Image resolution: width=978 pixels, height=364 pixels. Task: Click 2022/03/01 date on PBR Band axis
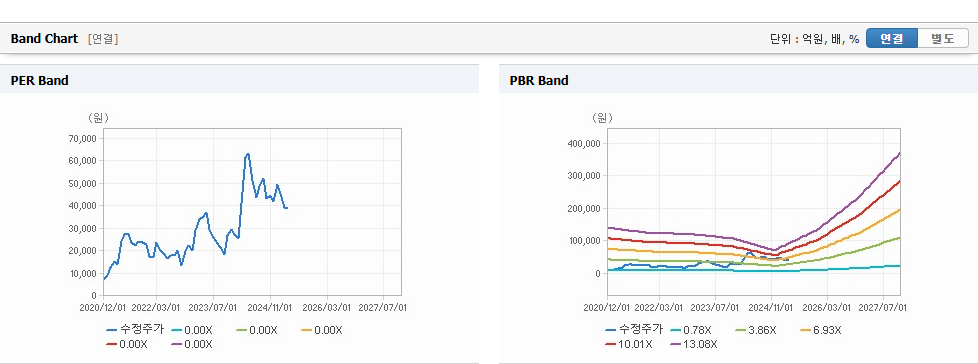(x=659, y=307)
